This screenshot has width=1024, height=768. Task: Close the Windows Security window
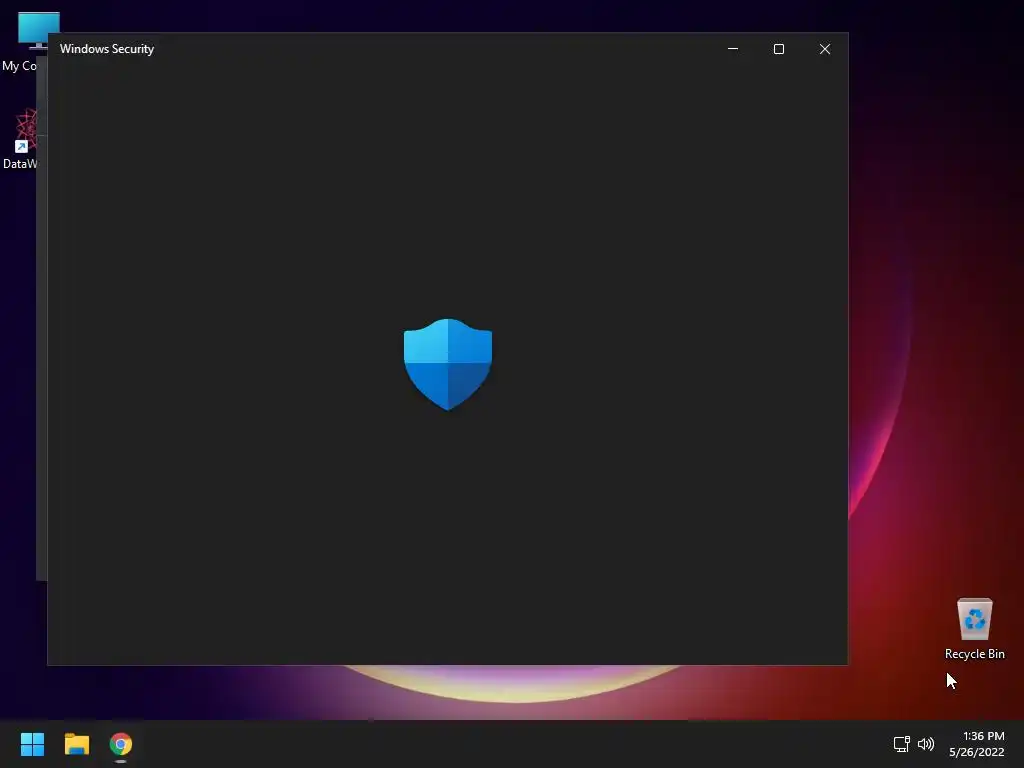point(825,49)
